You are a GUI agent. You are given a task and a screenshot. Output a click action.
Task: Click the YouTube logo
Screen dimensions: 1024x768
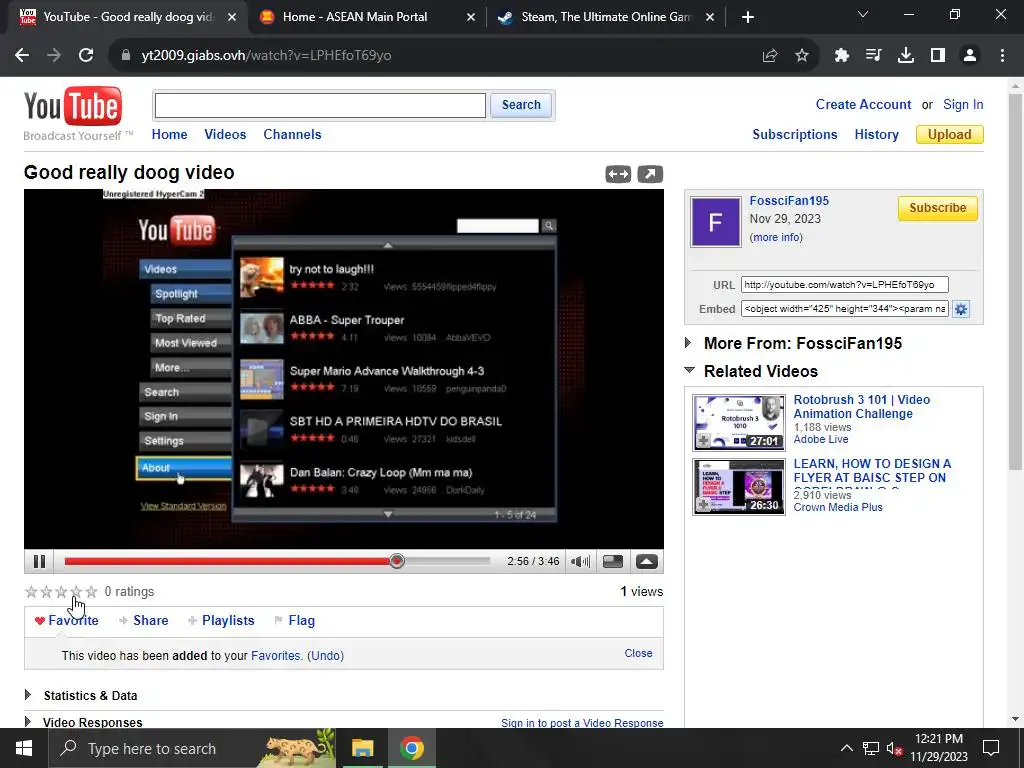(x=73, y=106)
